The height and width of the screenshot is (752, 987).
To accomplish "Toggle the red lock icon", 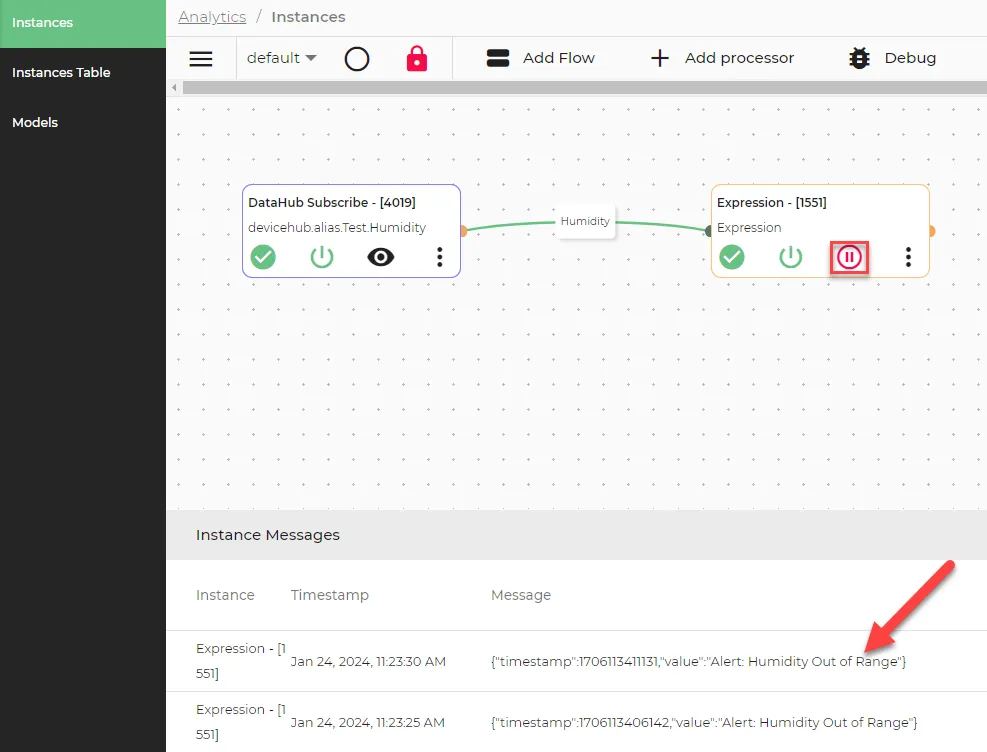I will pos(417,59).
